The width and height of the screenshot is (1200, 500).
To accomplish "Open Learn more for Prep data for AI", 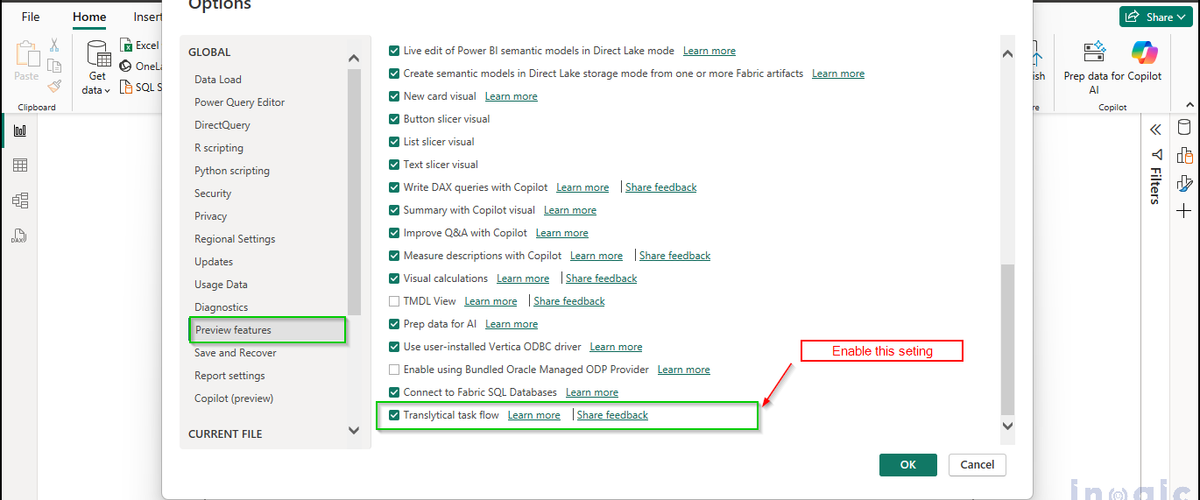I will 511,324.
